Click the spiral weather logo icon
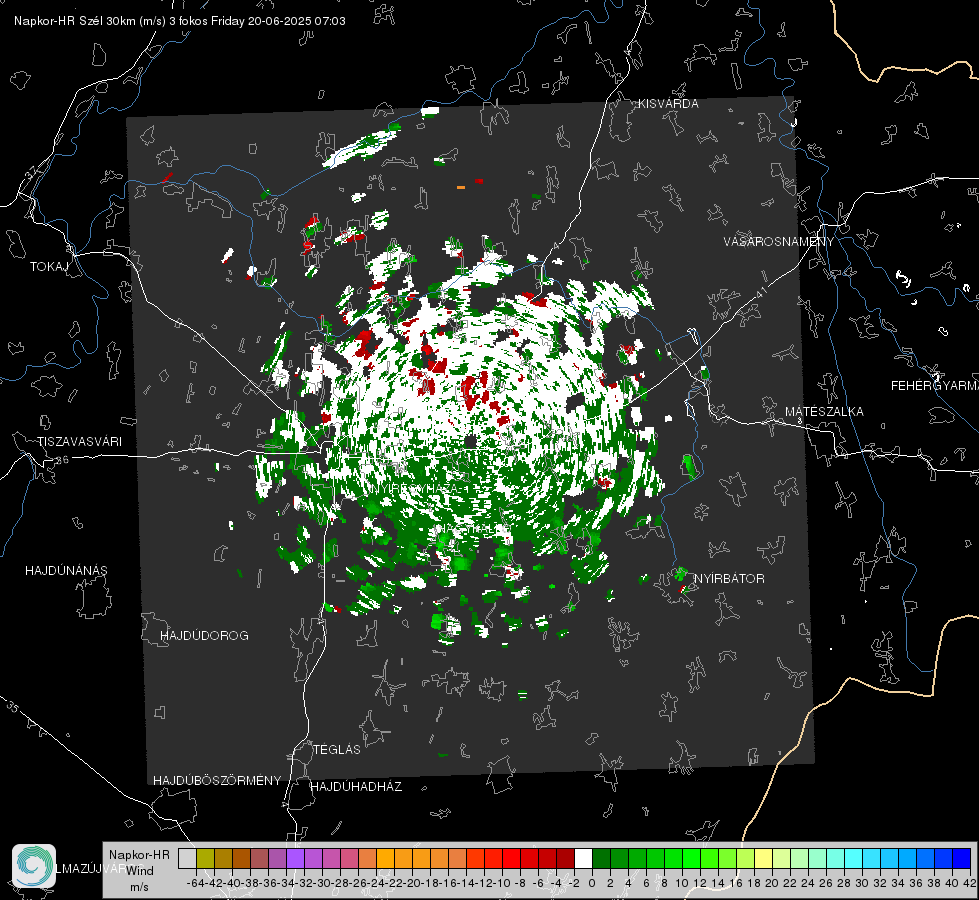 [34, 866]
